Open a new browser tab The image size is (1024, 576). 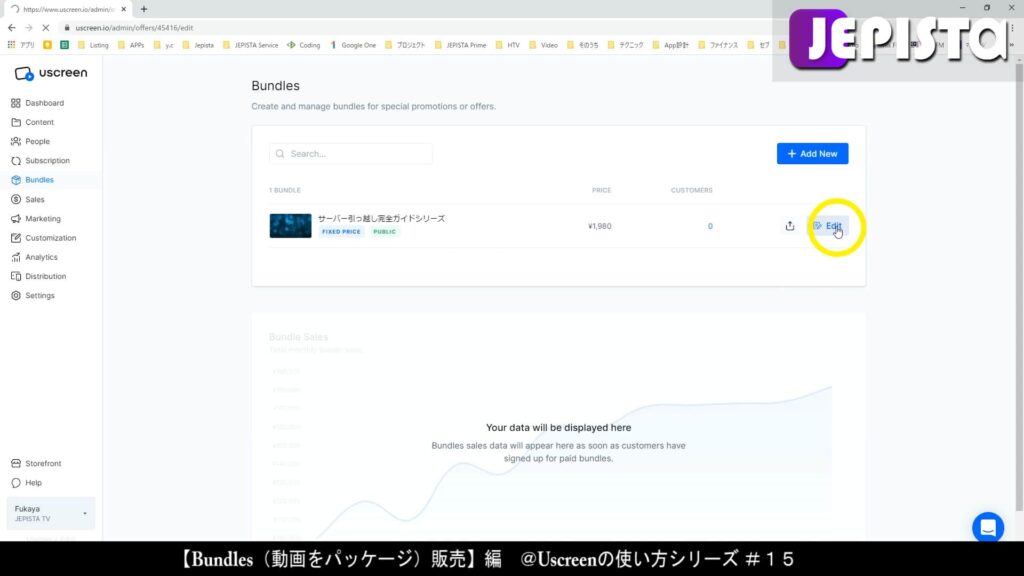point(144,9)
